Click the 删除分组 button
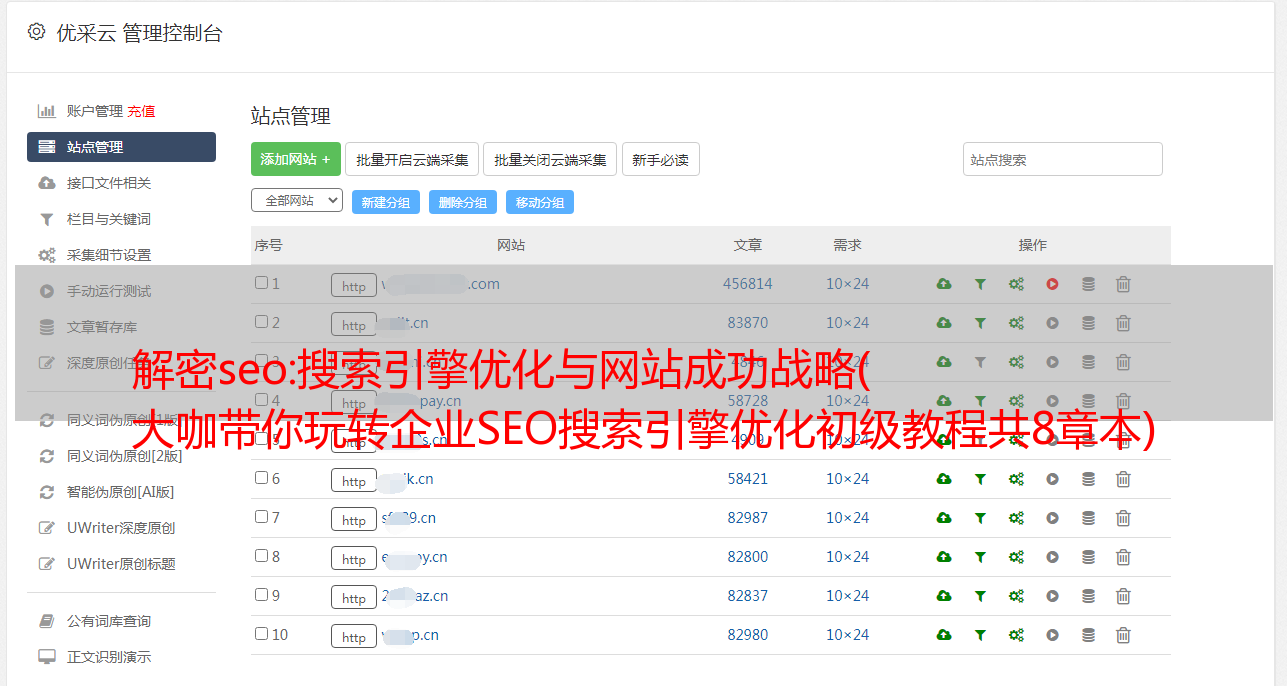1287x686 pixels. (463, 202)
